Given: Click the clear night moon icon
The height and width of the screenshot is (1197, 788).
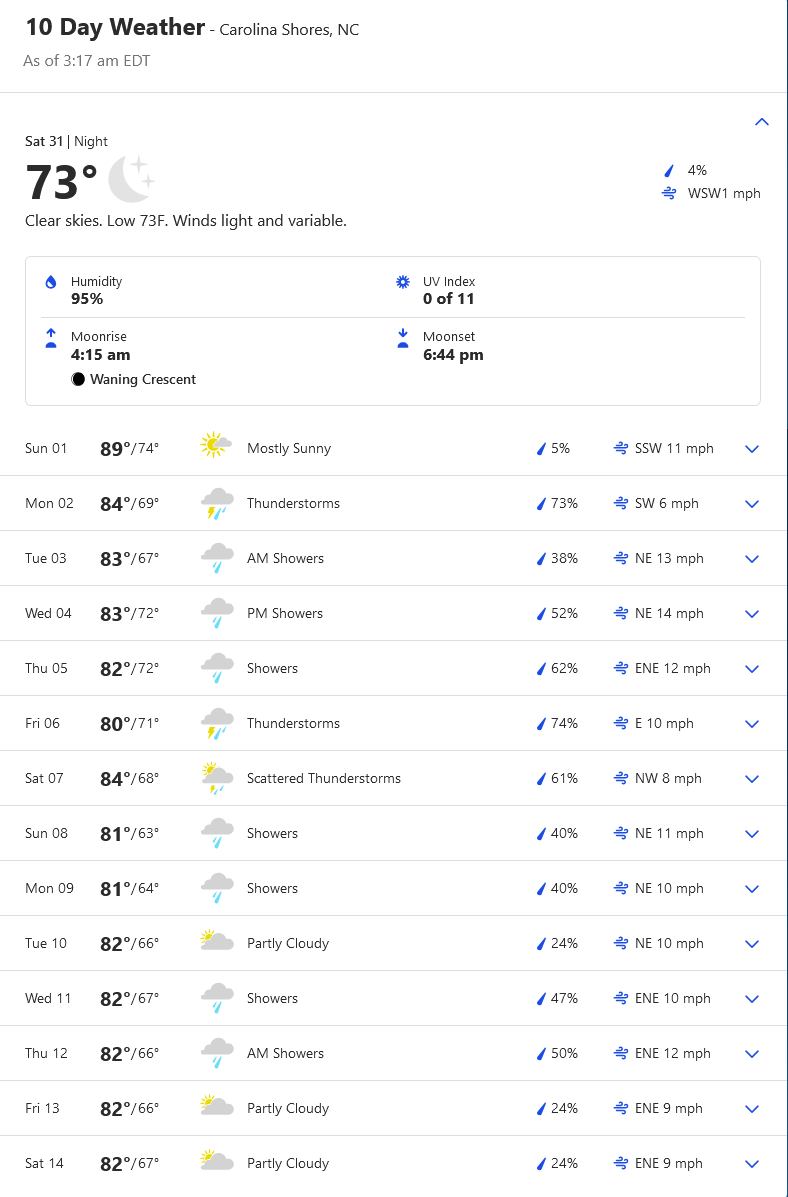Looking at the screenshot, I should 131,180.
